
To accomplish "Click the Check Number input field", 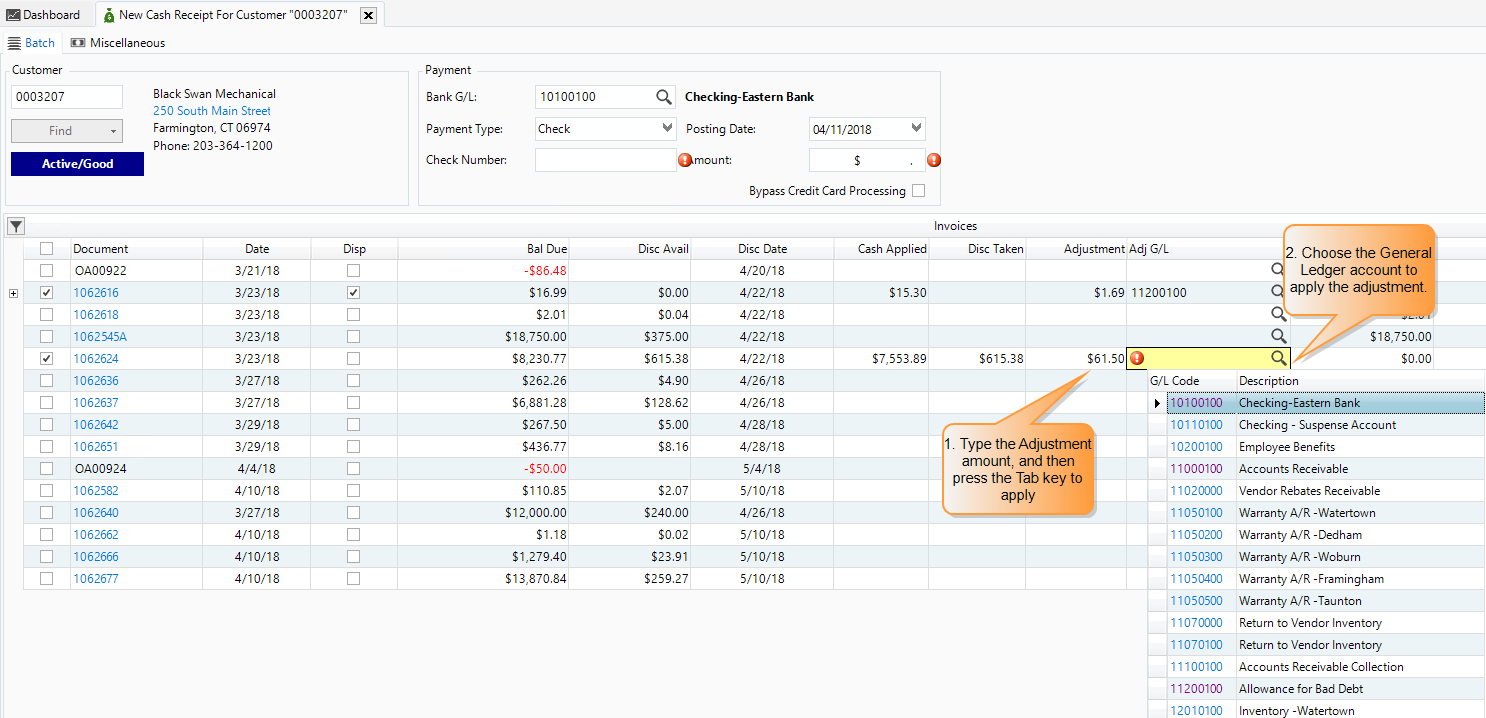I will [605, 160].
